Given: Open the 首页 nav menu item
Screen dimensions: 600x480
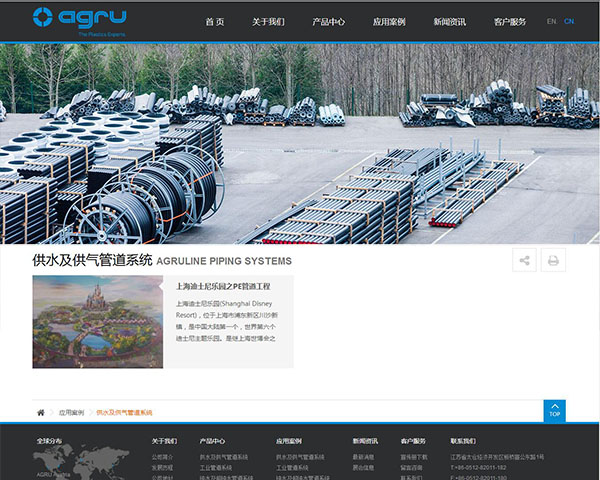Looking at the screenshot, I should point(215,21).
